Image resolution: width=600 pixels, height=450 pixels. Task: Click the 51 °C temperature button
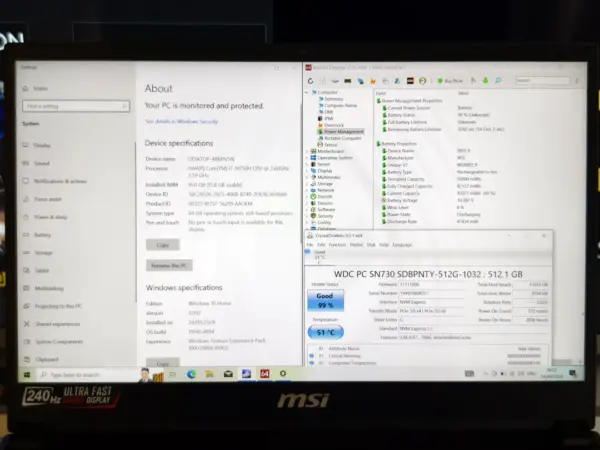coord(326,332)
